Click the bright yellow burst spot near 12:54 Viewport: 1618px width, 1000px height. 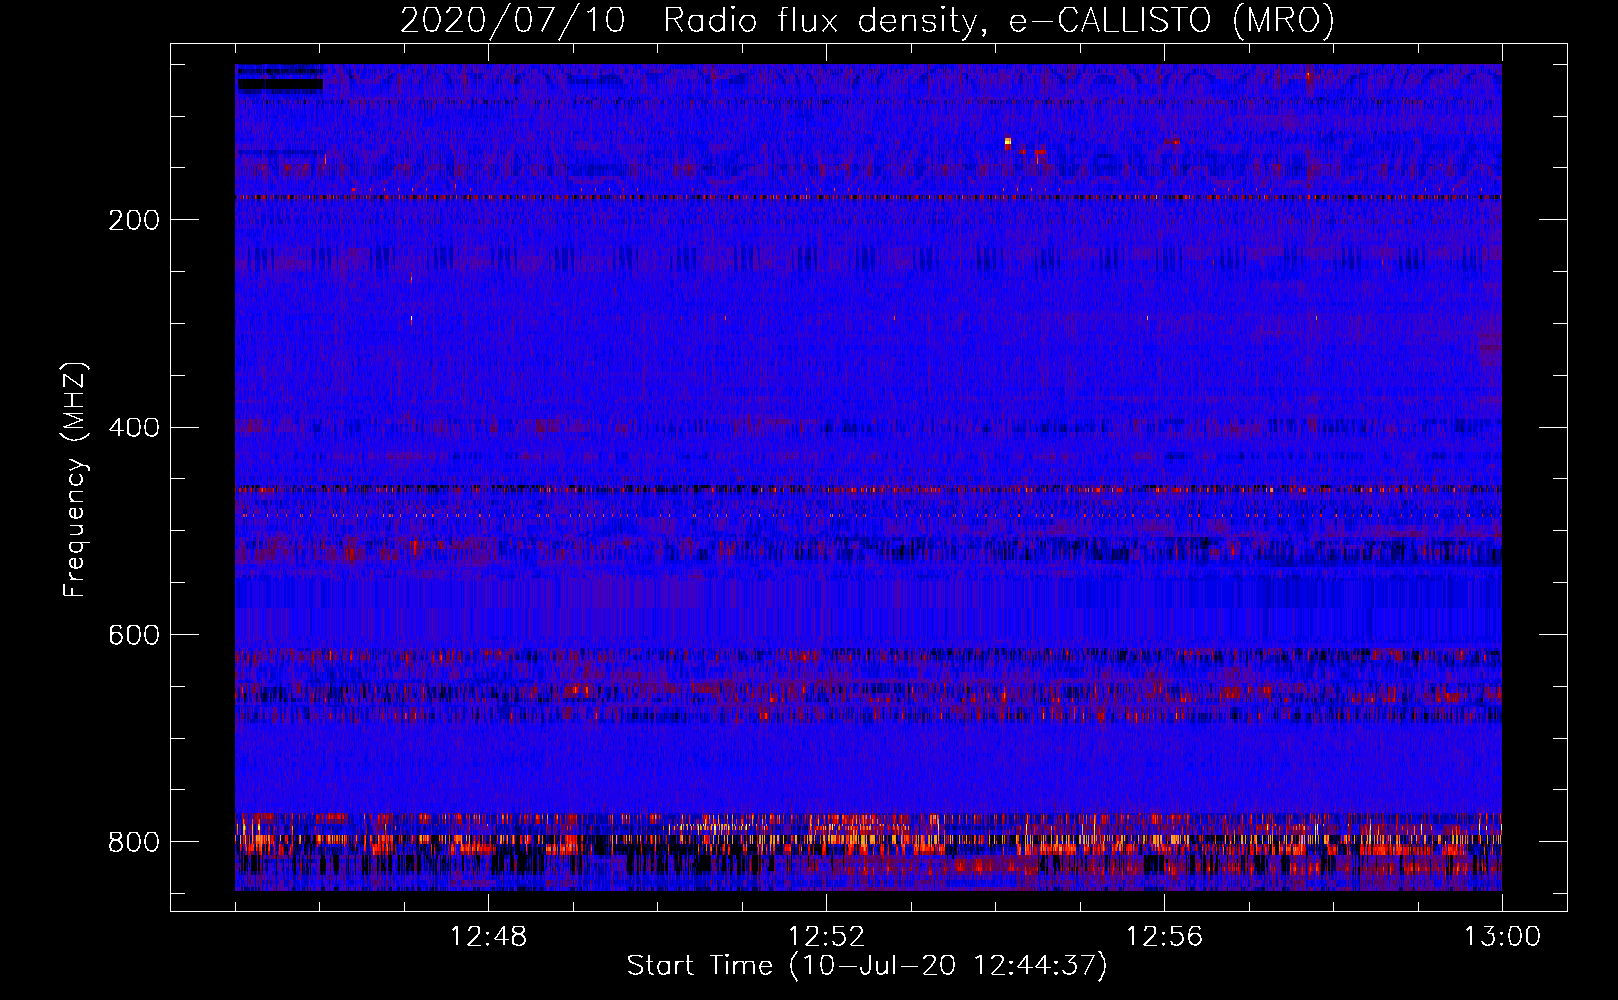[x=1008, y=142]
